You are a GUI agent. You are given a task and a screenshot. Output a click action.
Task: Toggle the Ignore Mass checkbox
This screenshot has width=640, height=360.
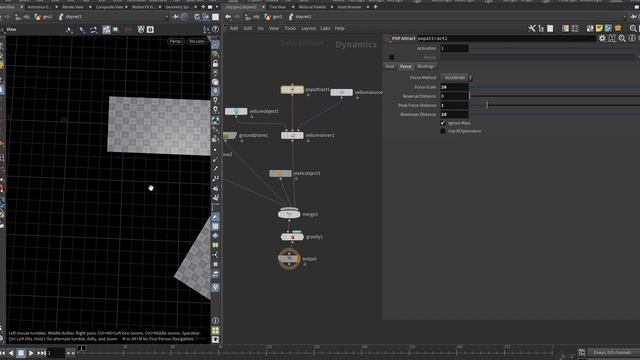pyautogui.click(x=443, y=123)
